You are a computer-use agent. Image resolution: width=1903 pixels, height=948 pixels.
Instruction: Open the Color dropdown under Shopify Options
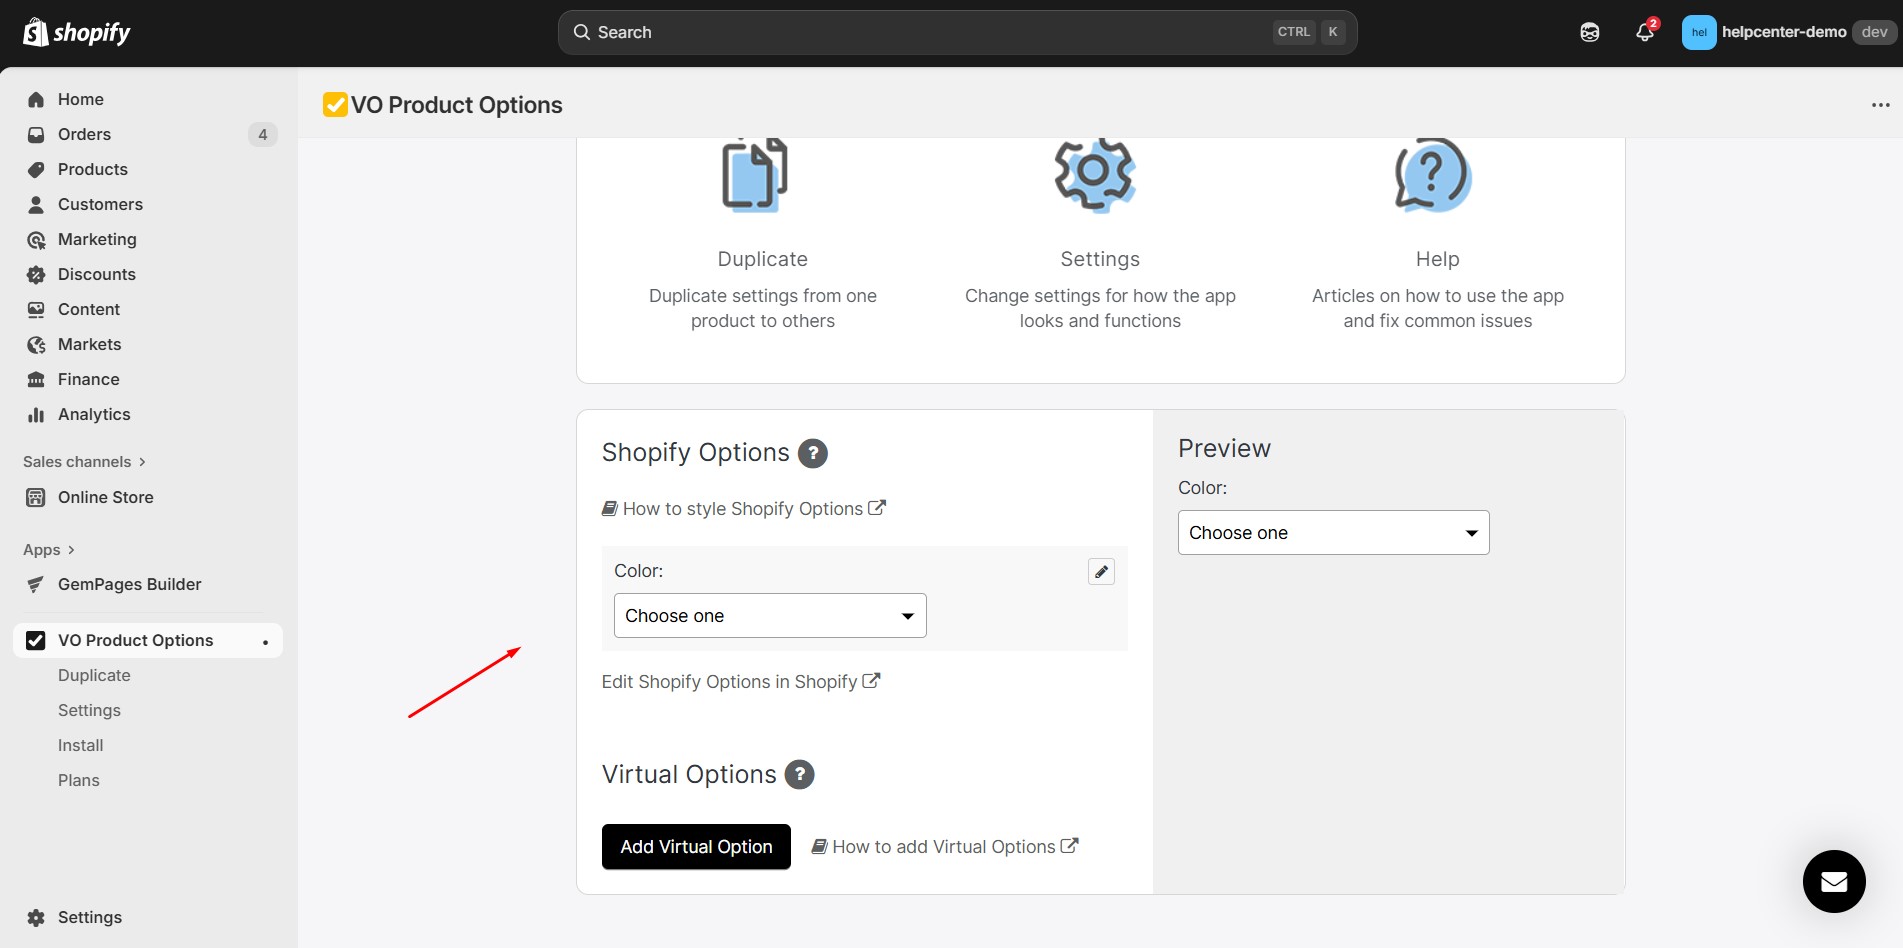(x=768, y=615)
